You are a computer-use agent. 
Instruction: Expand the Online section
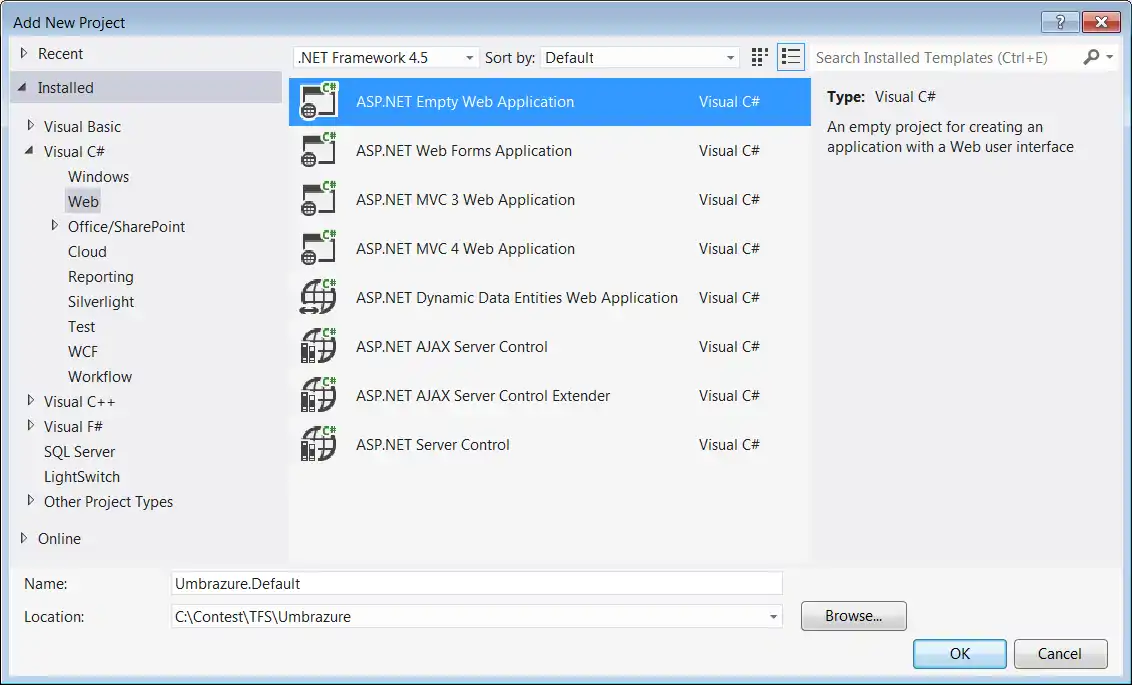tap(24, 538)
